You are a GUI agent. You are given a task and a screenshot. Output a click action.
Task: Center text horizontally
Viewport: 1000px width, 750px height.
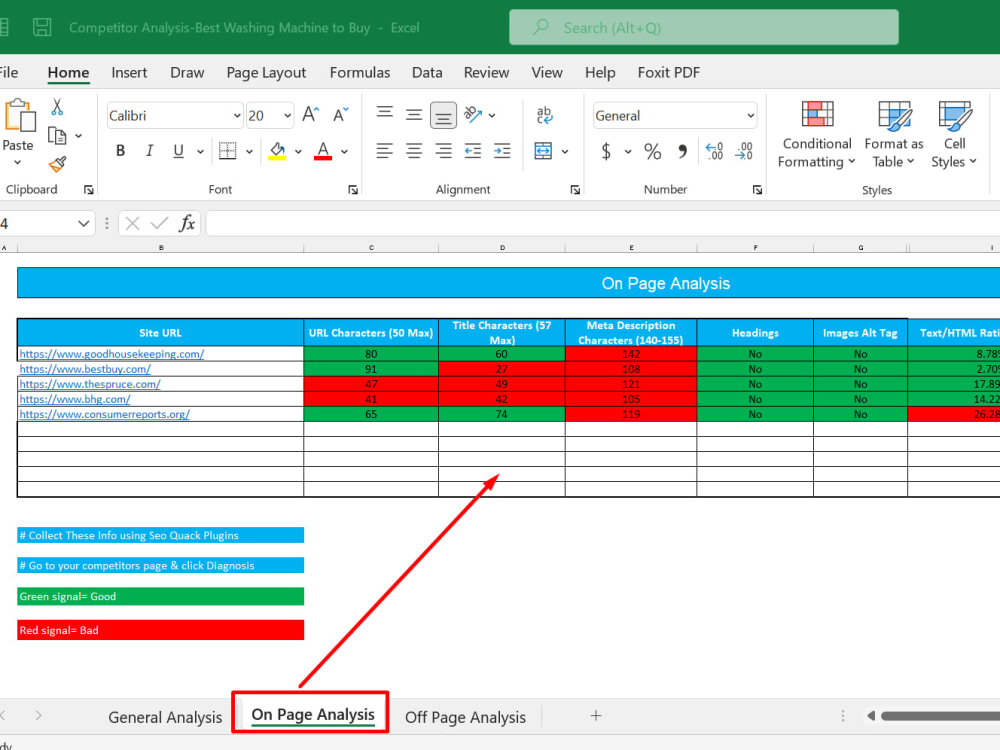414,151
